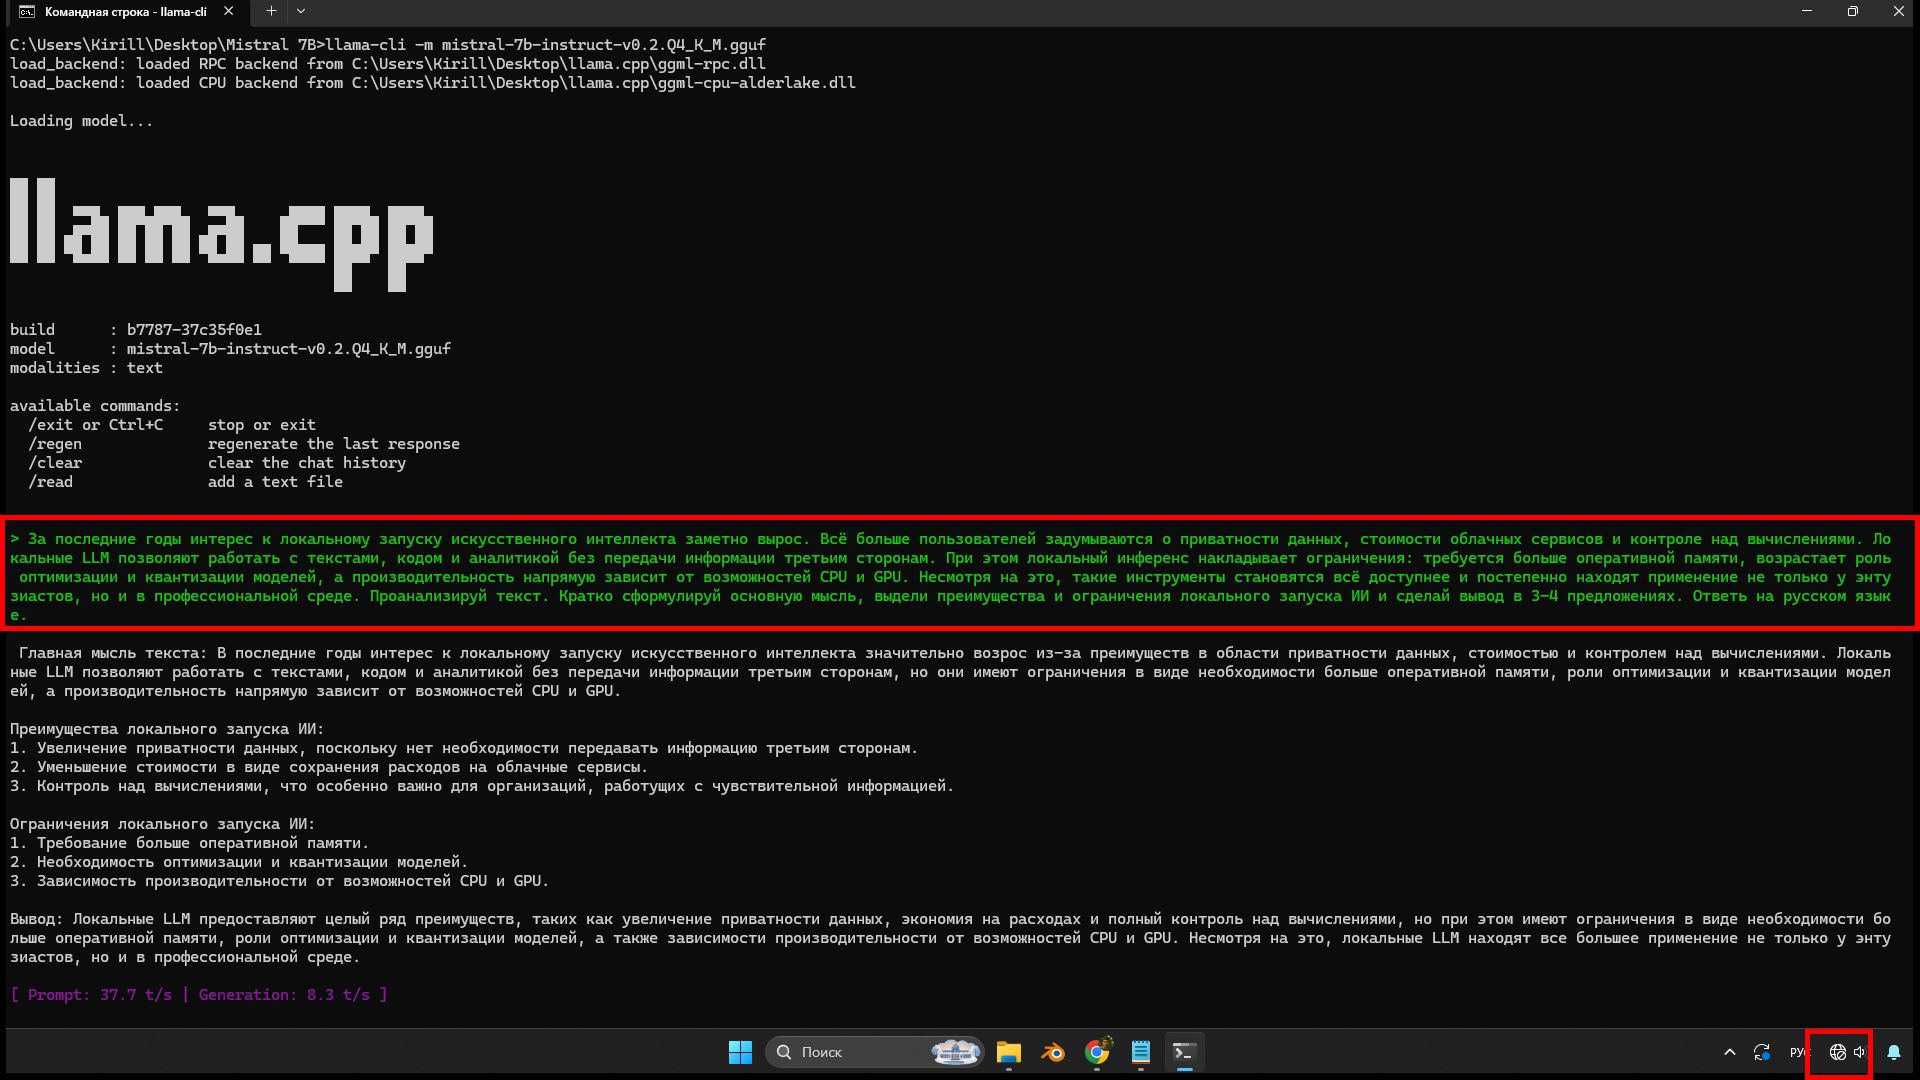The height and width of the screenshot is (1080, 1920).
Task: Open File Explorer from the taskbar
Action: coord(1008,1052)
